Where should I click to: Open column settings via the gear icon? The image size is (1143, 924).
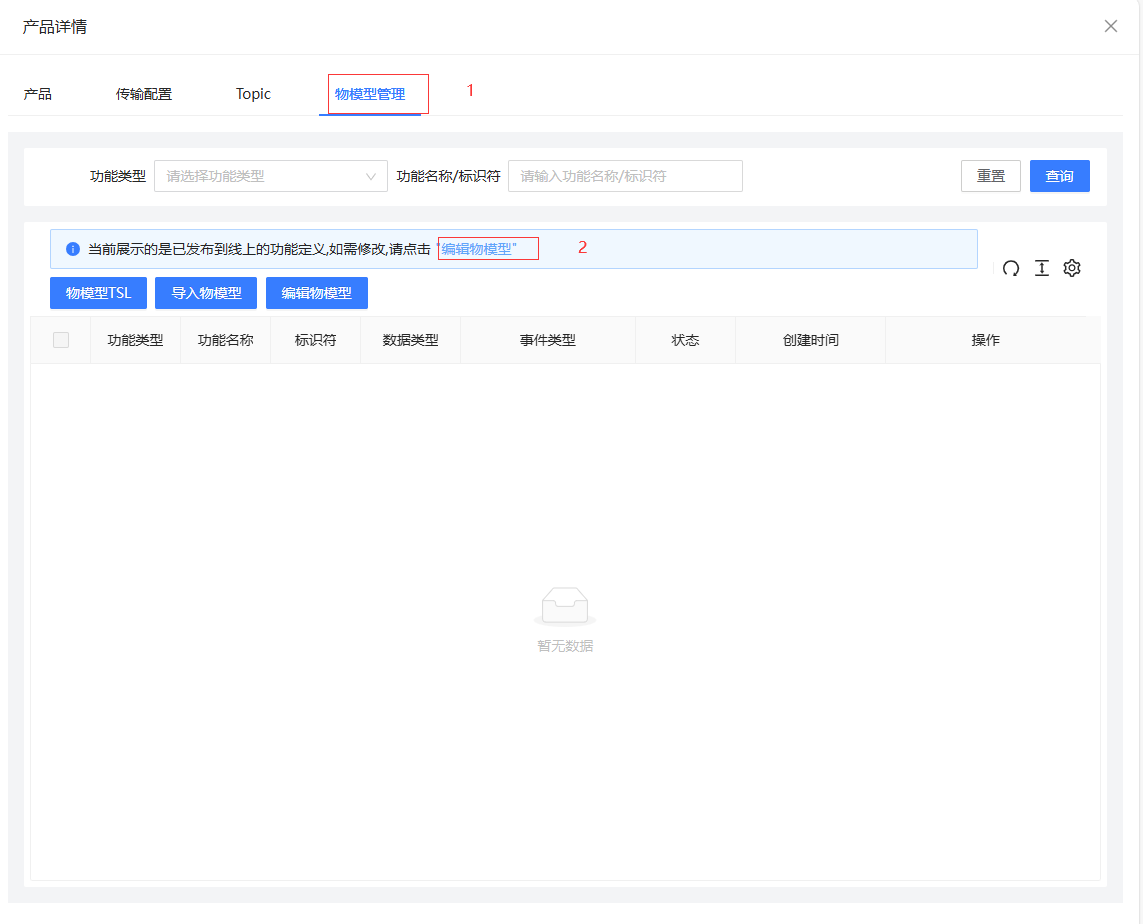coord(1072,268)
